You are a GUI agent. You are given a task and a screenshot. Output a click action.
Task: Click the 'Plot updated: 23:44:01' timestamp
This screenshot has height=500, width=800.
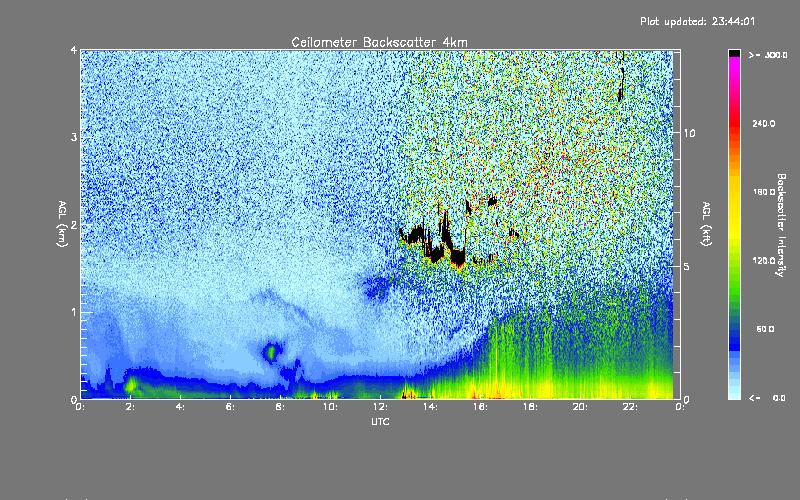697,21
